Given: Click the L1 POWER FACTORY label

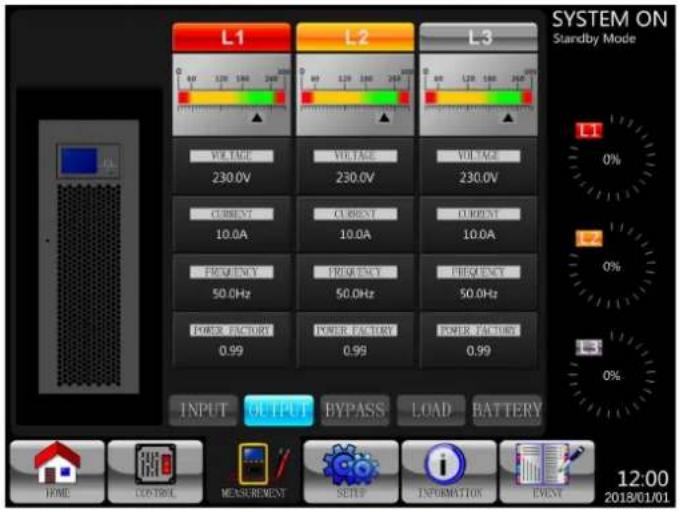Looking at the screenshot, I should [231, 330].
